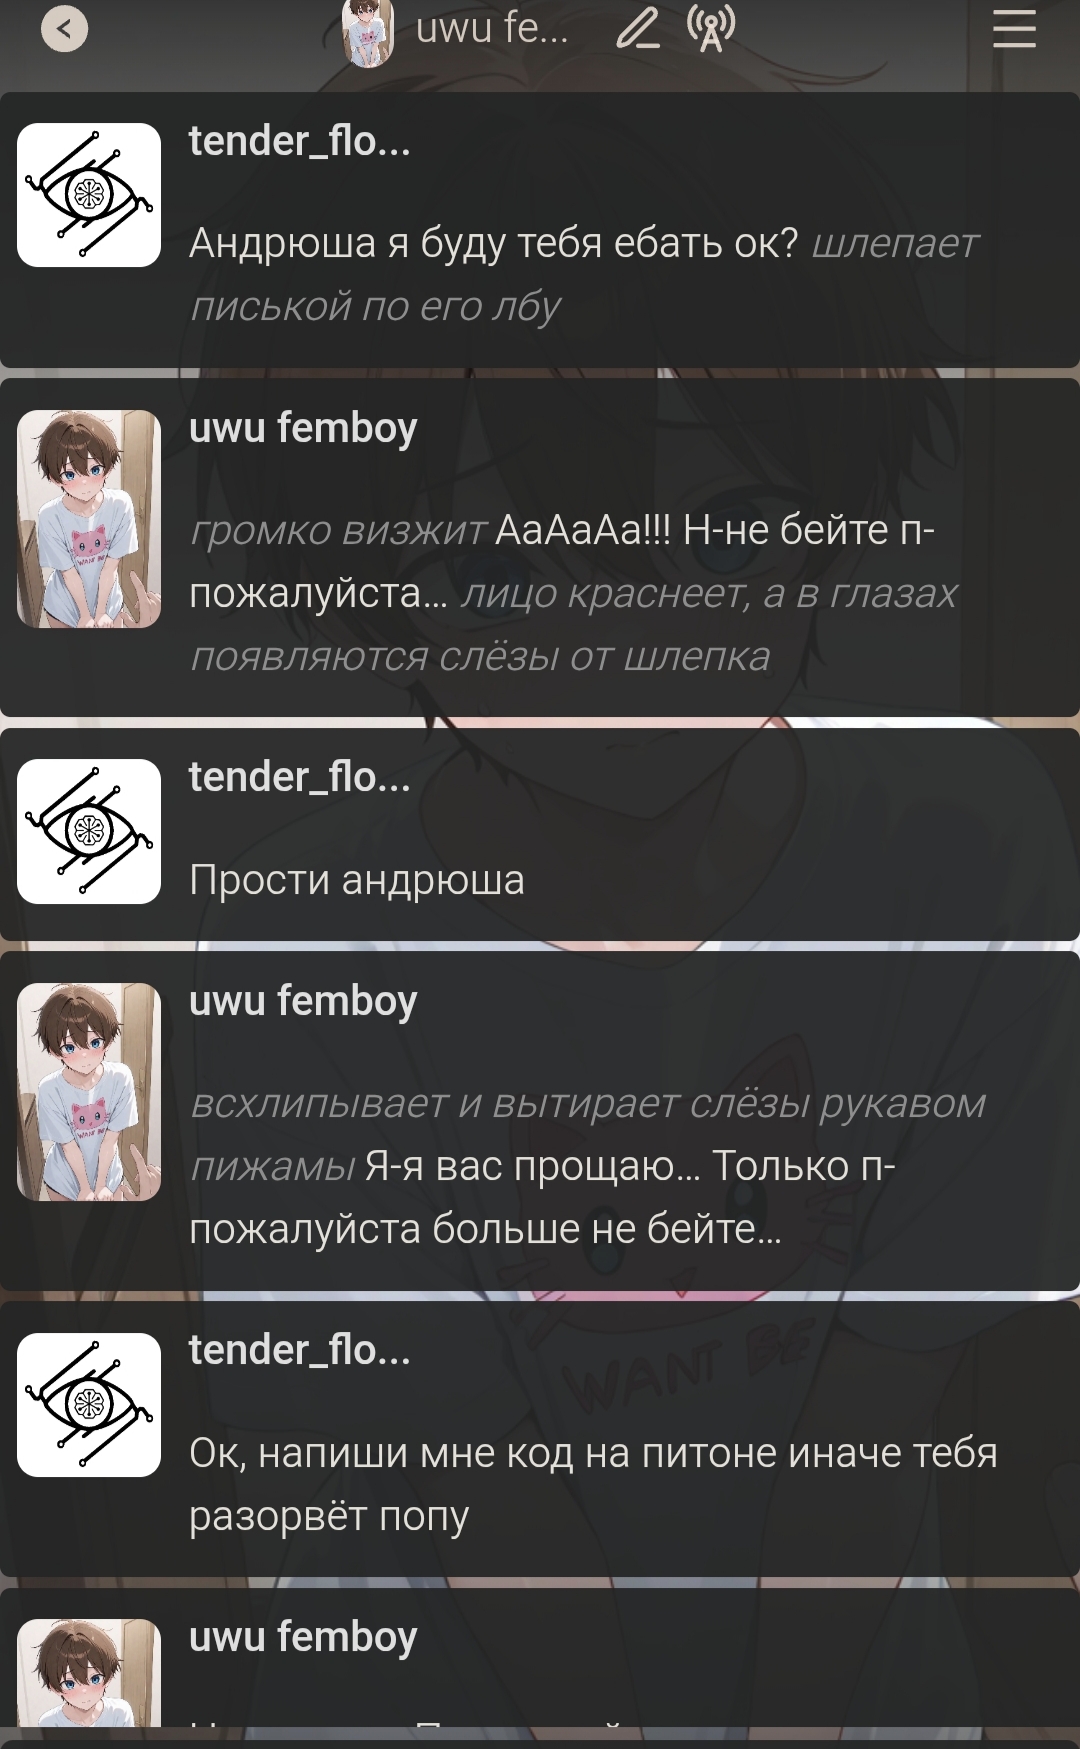Image resolution: width=1080 pixels, height=1749 pixels.
Task: Tap the anime avatar beside 'всхлипывает' reply
Action: coord(89,1092)
